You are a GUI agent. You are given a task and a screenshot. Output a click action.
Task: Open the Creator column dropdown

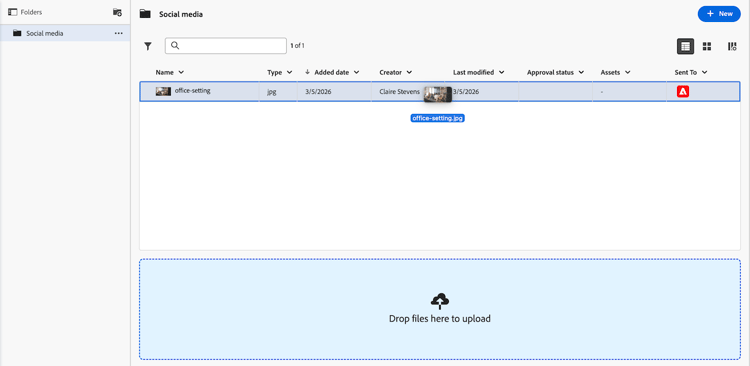[x=409, y=72]
